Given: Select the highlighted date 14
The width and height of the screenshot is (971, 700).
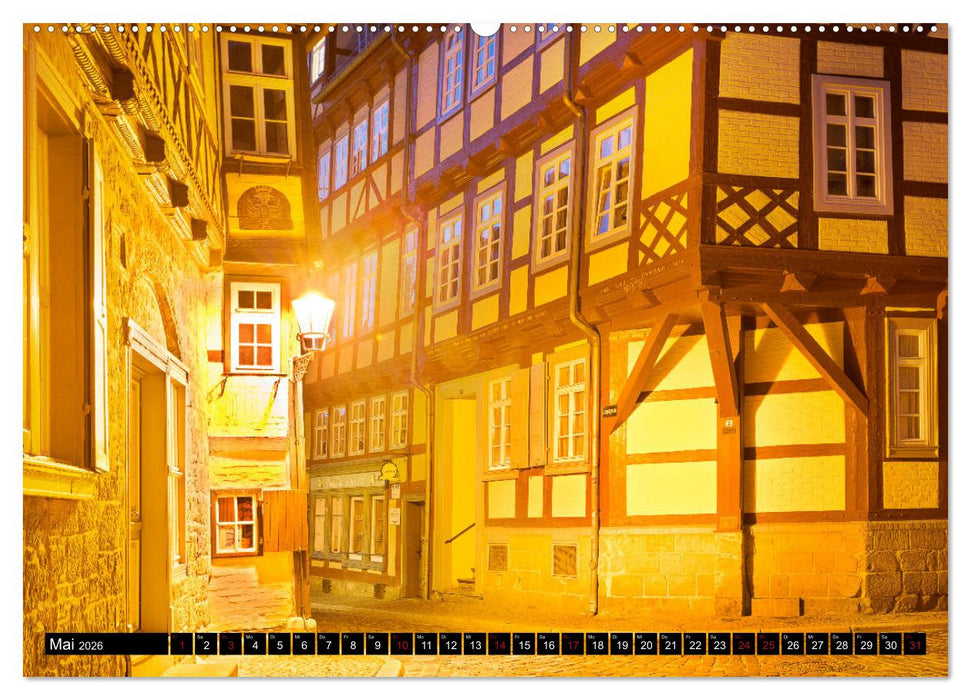Looking at the screenshot, I should [499, 648].
